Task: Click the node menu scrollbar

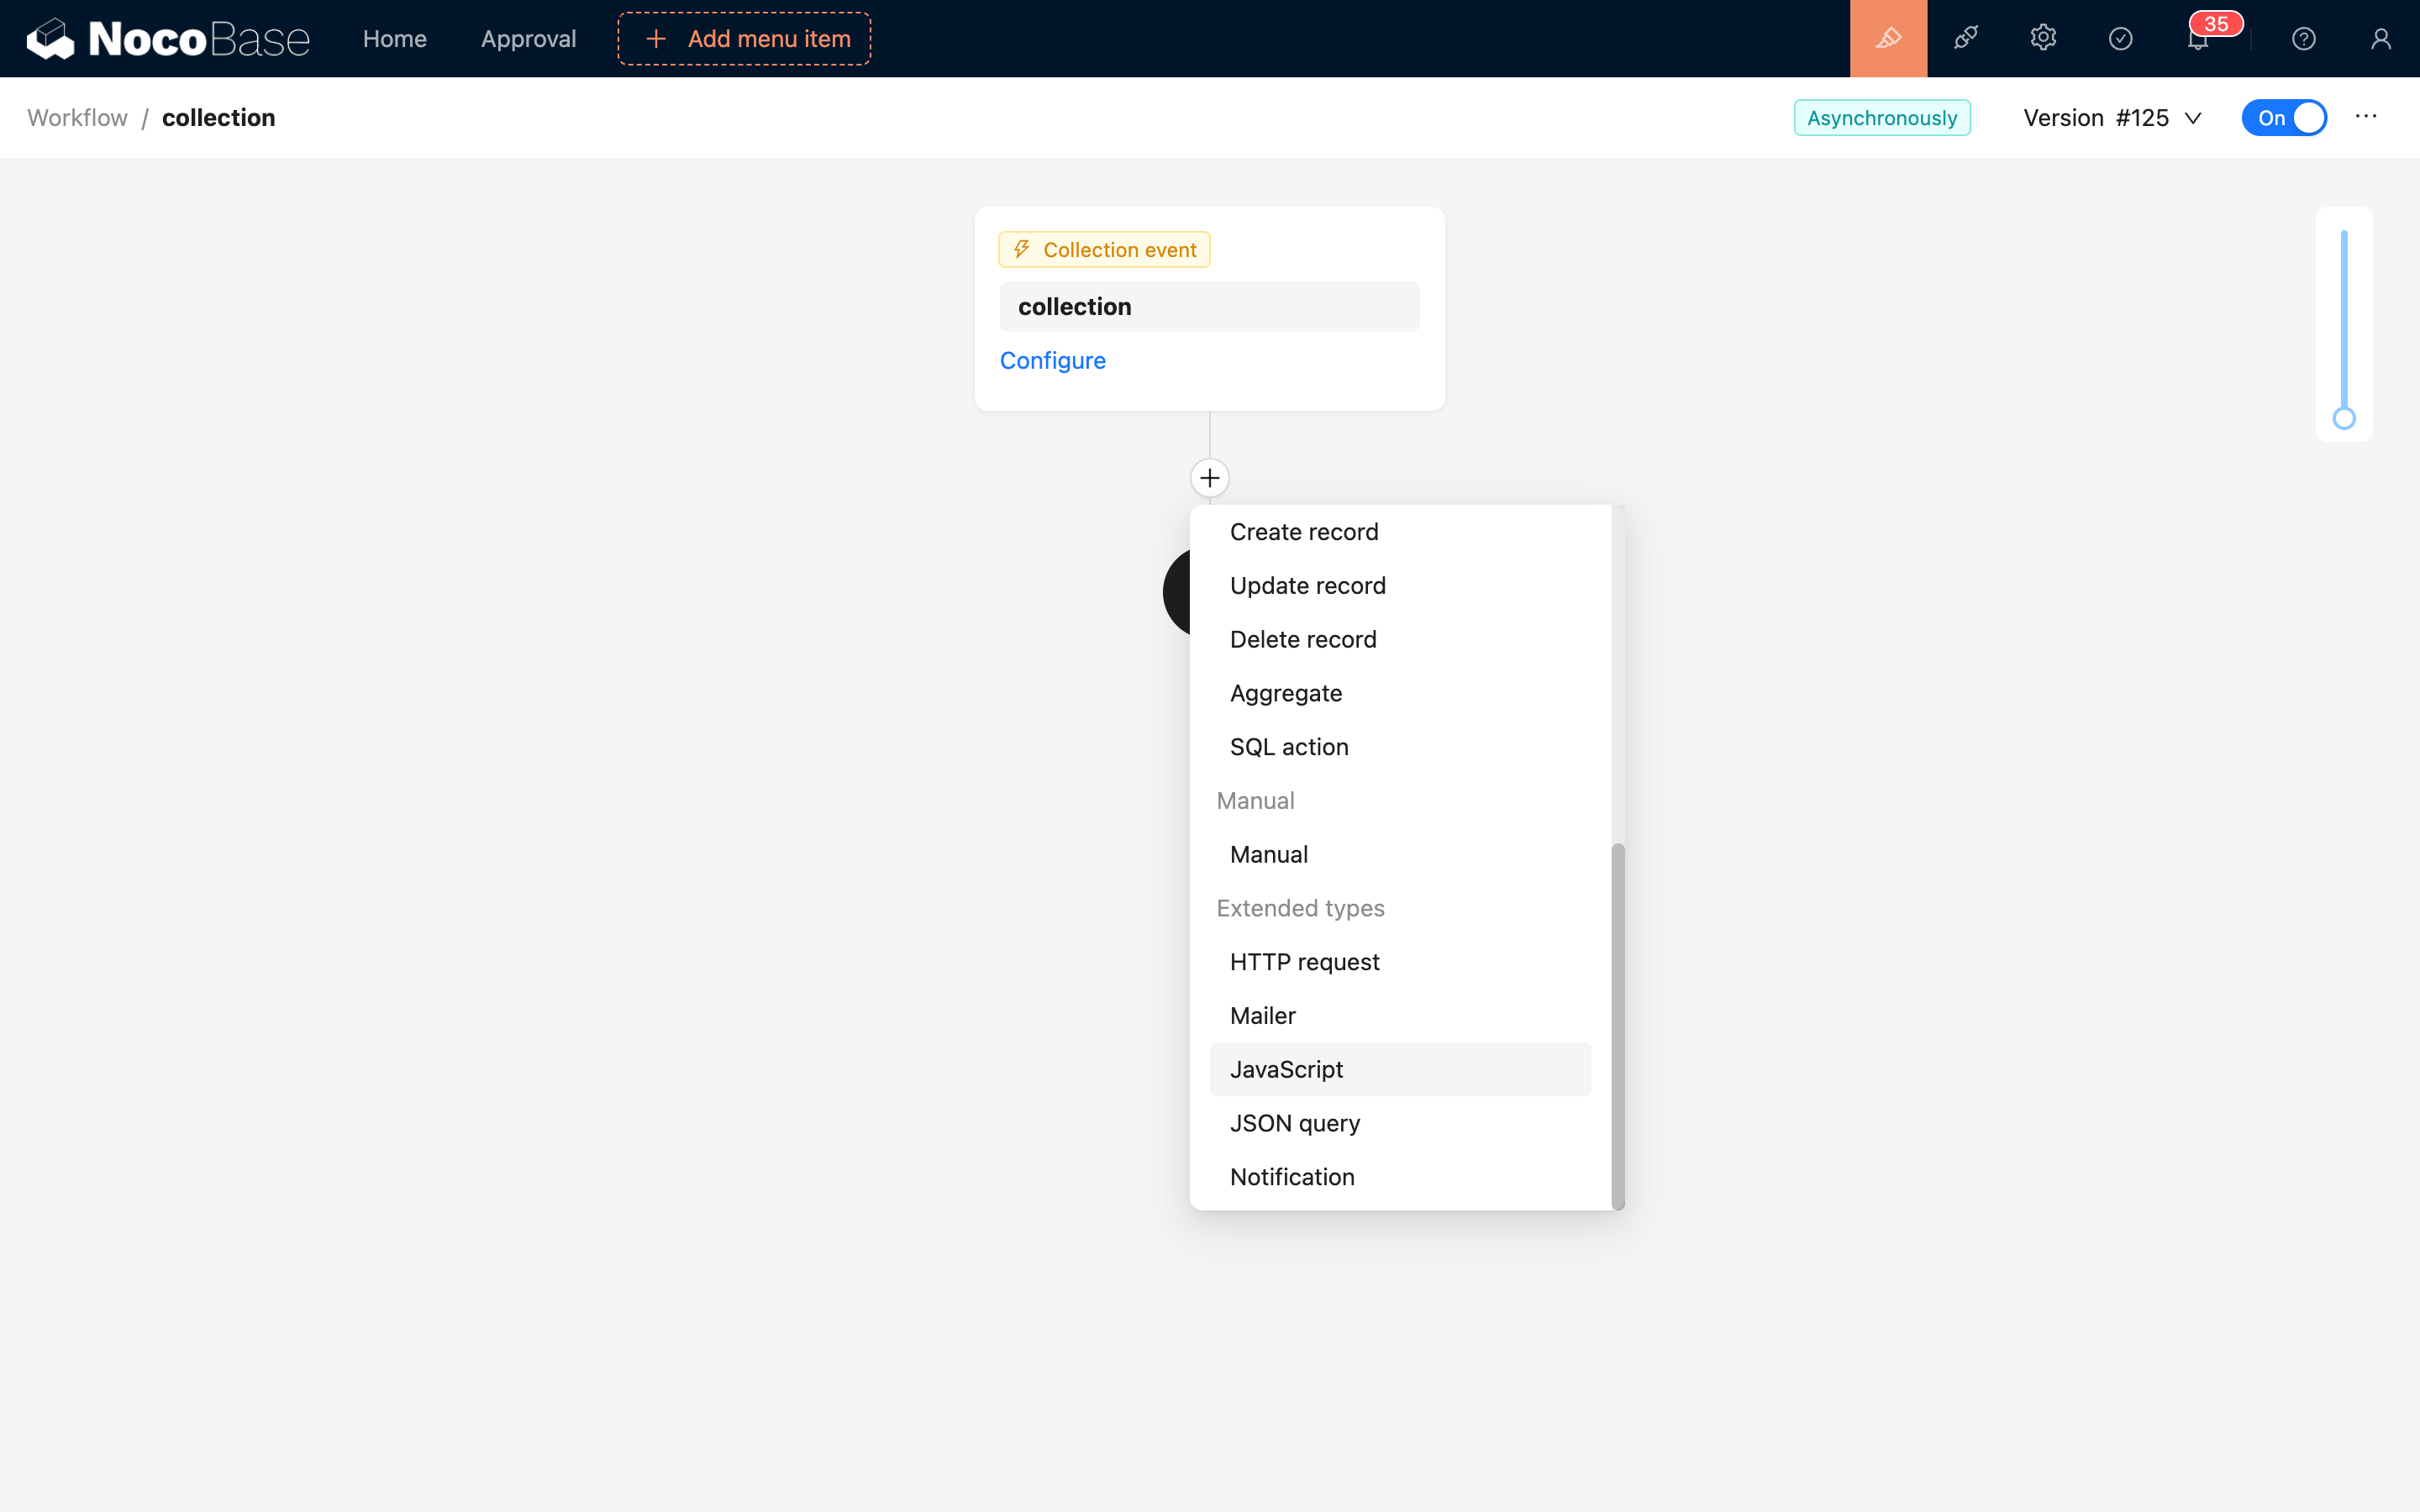Action: 1617,1025
